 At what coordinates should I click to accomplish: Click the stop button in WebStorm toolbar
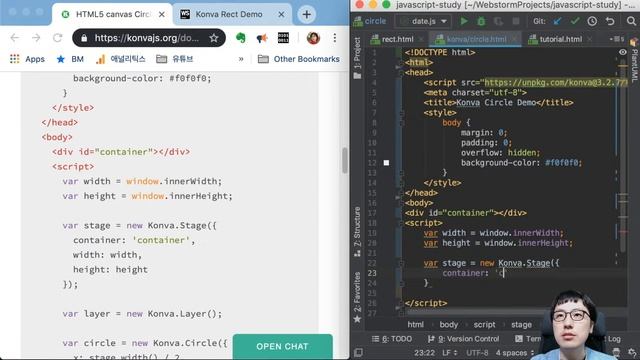[x=516, y=21]
